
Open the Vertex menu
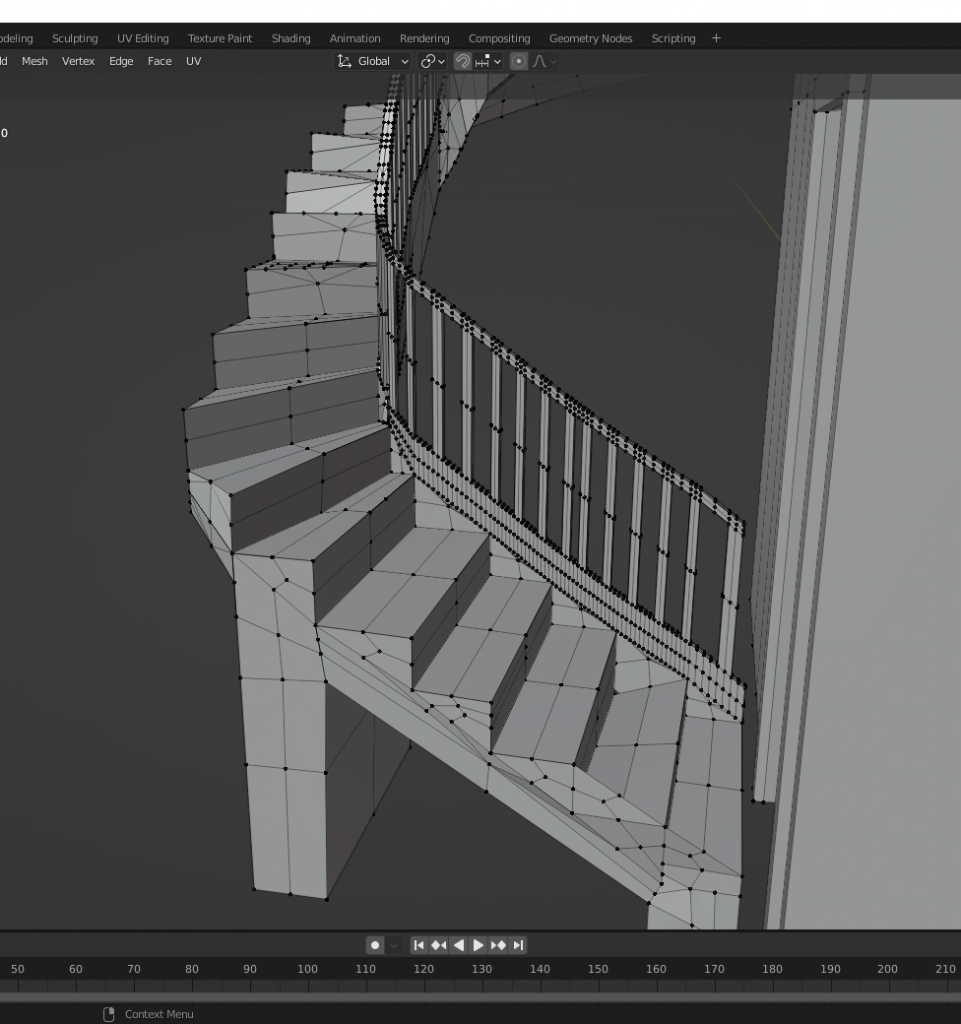[x=78, y=61]
